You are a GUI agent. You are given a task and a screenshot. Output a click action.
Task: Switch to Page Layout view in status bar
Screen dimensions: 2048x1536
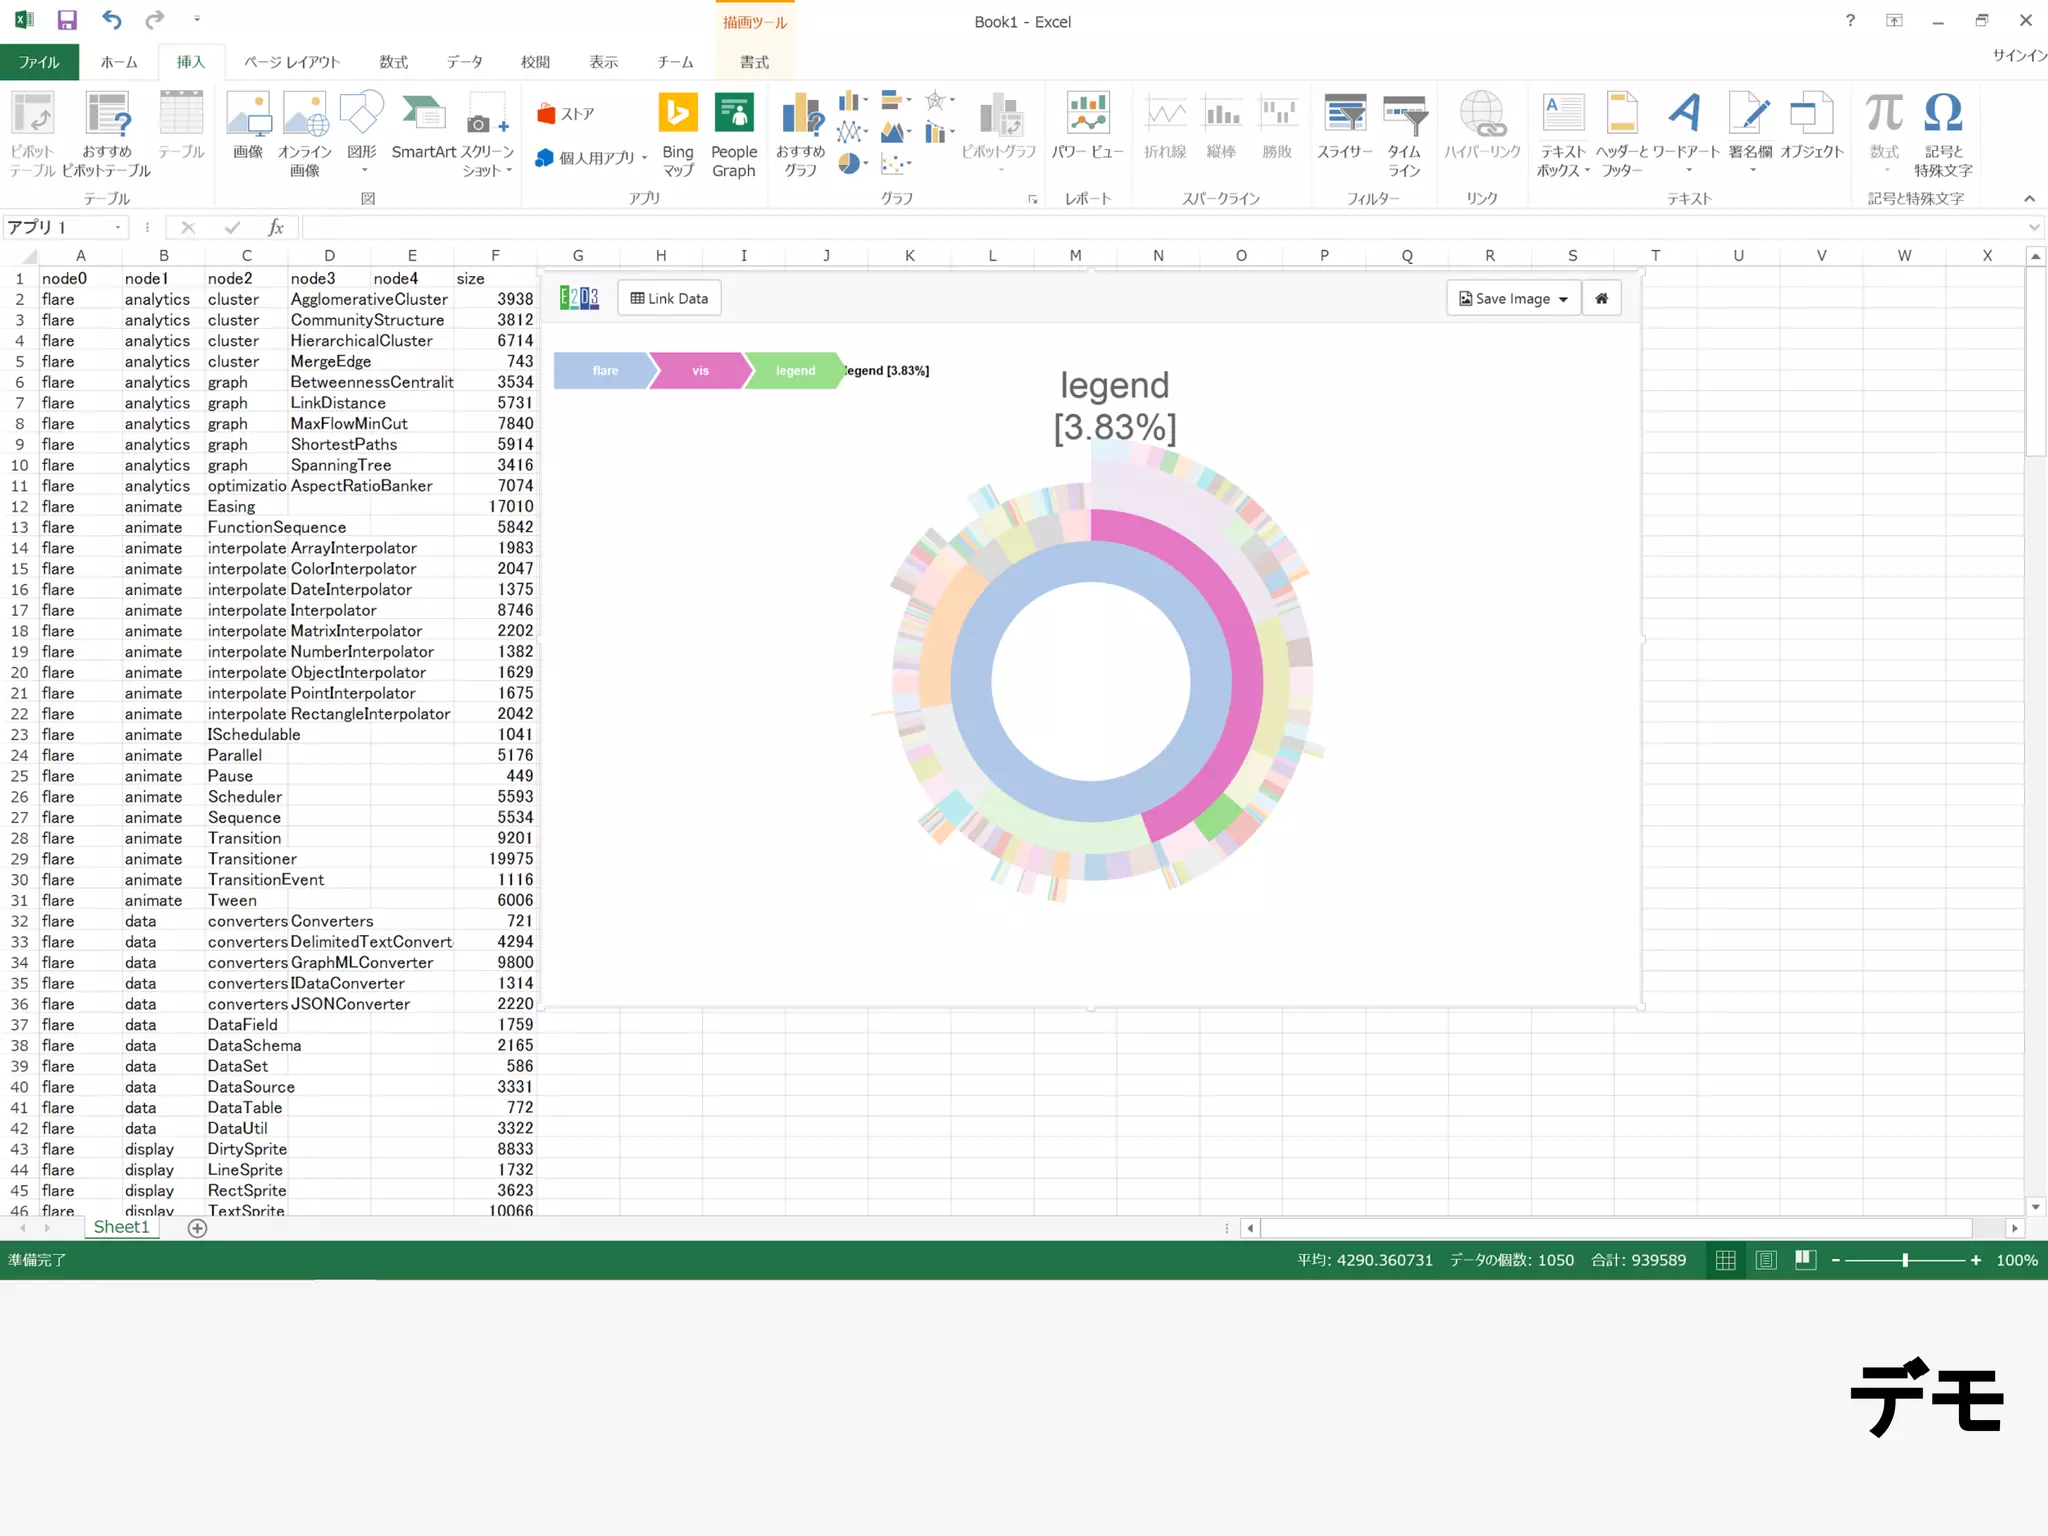coord(1766,1260)
